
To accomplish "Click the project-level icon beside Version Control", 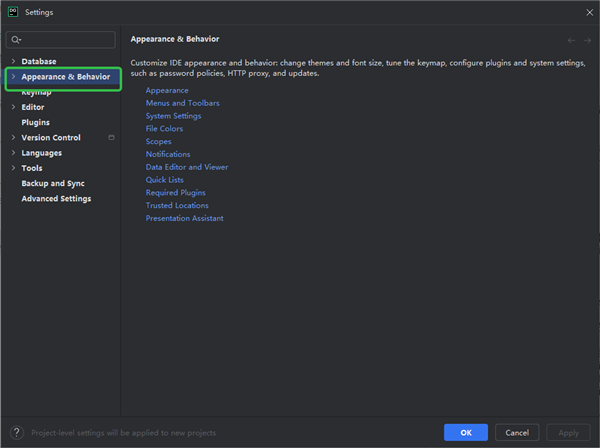I will tap(111, 138).
